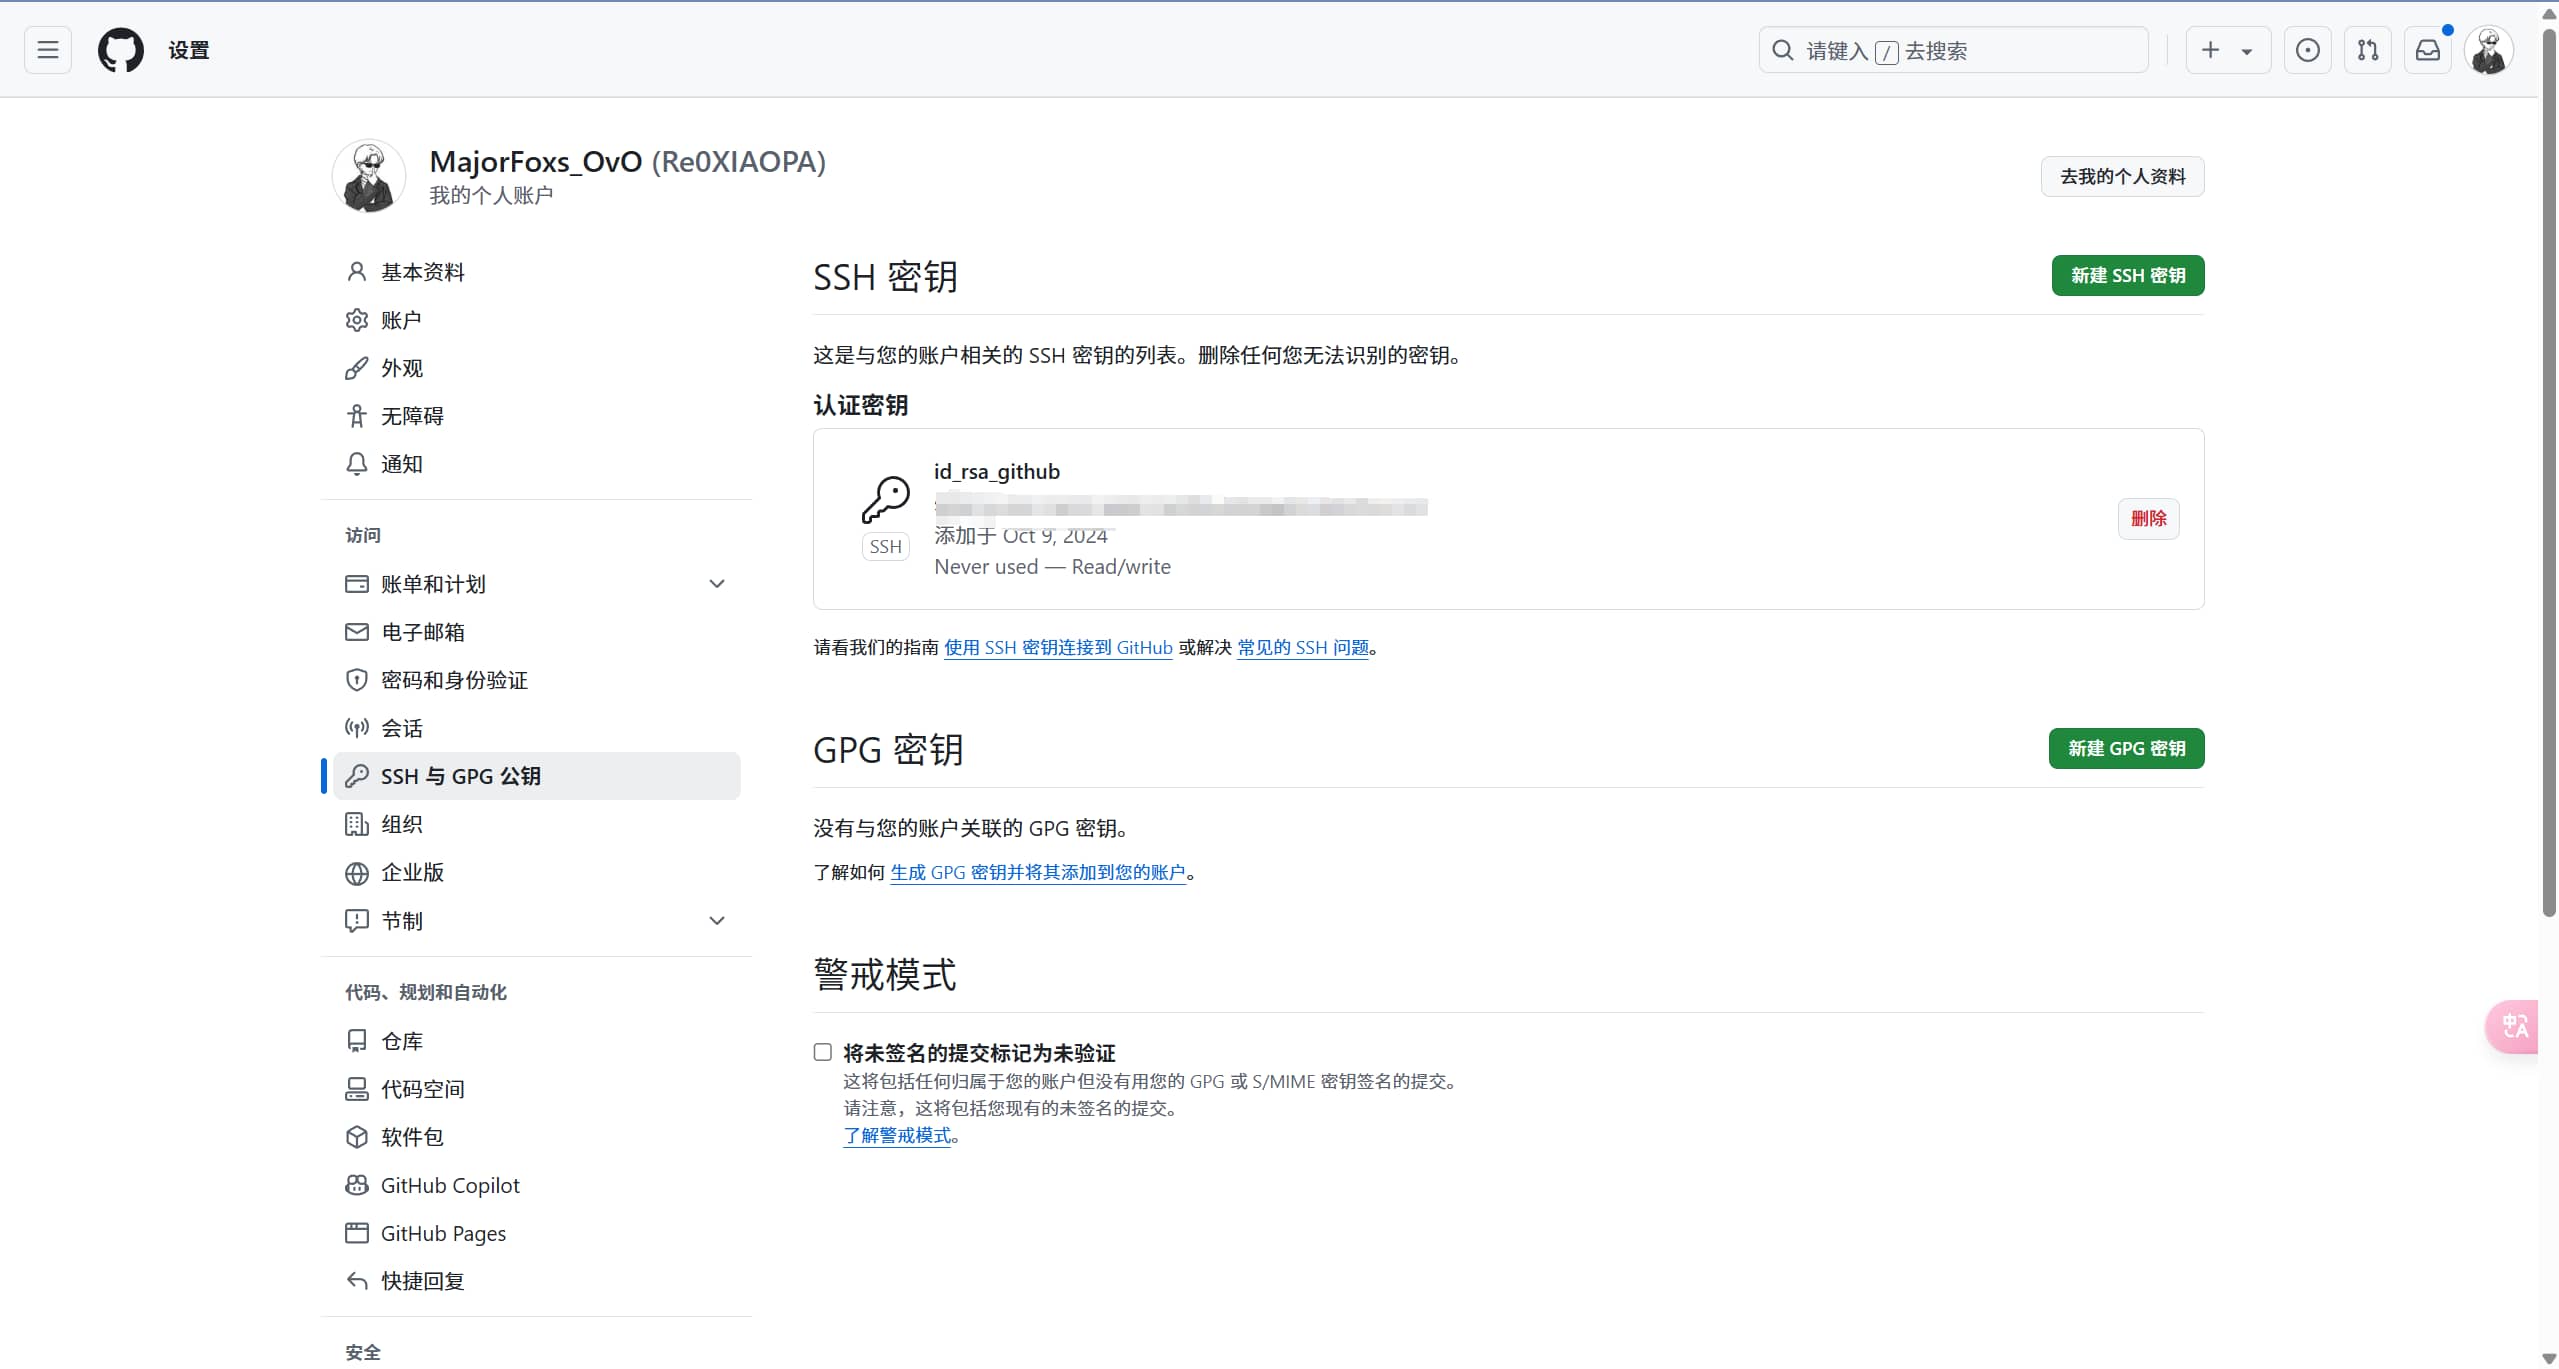The image size is (2559, 1369).
Task: Open 仓库 repositories settings
Action: (536, 1041)
